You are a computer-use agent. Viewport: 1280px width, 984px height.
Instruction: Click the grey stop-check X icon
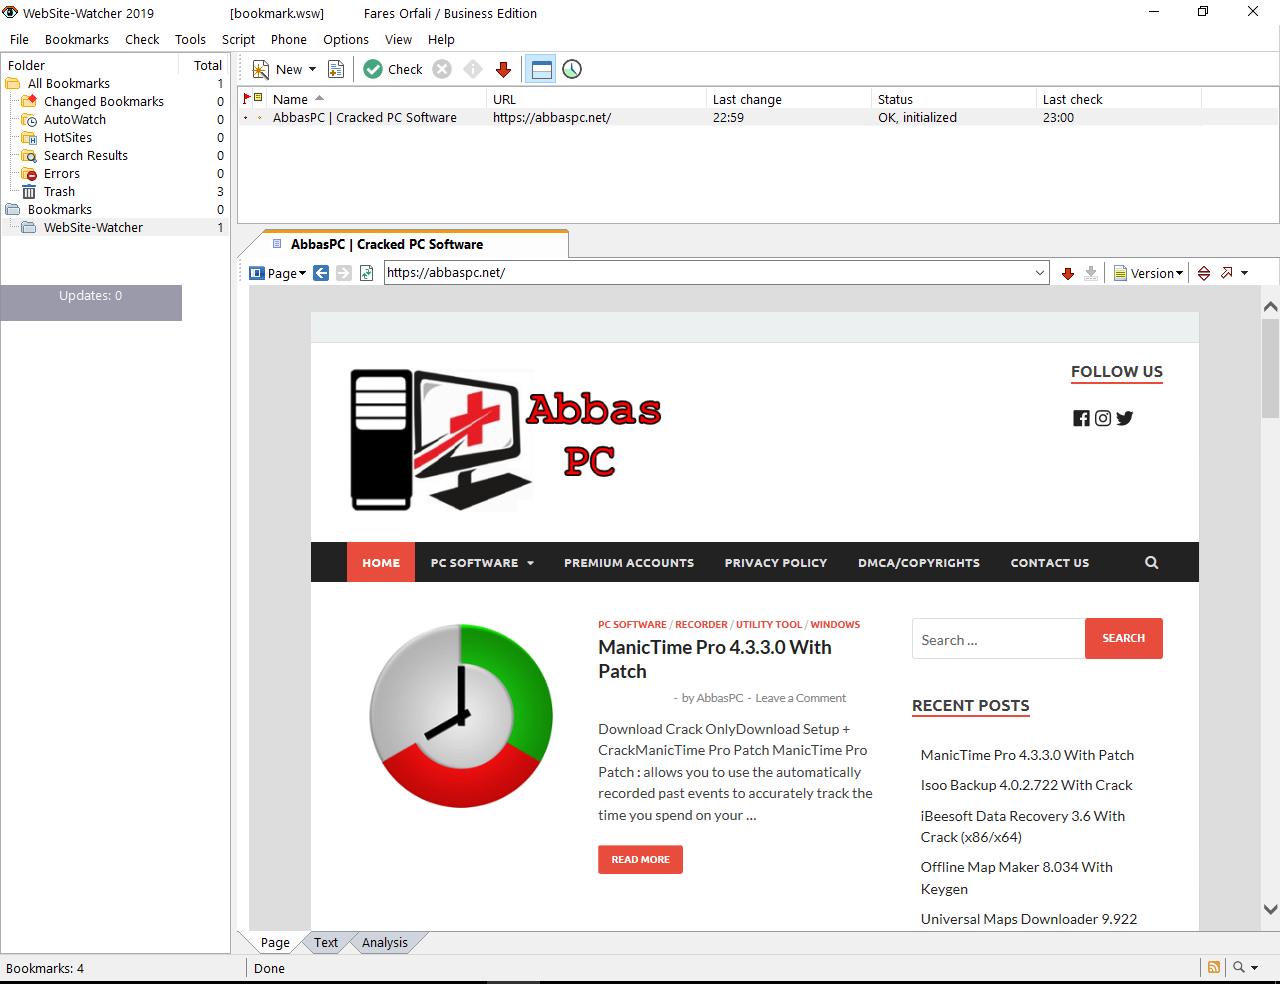[x=442, y=69]
